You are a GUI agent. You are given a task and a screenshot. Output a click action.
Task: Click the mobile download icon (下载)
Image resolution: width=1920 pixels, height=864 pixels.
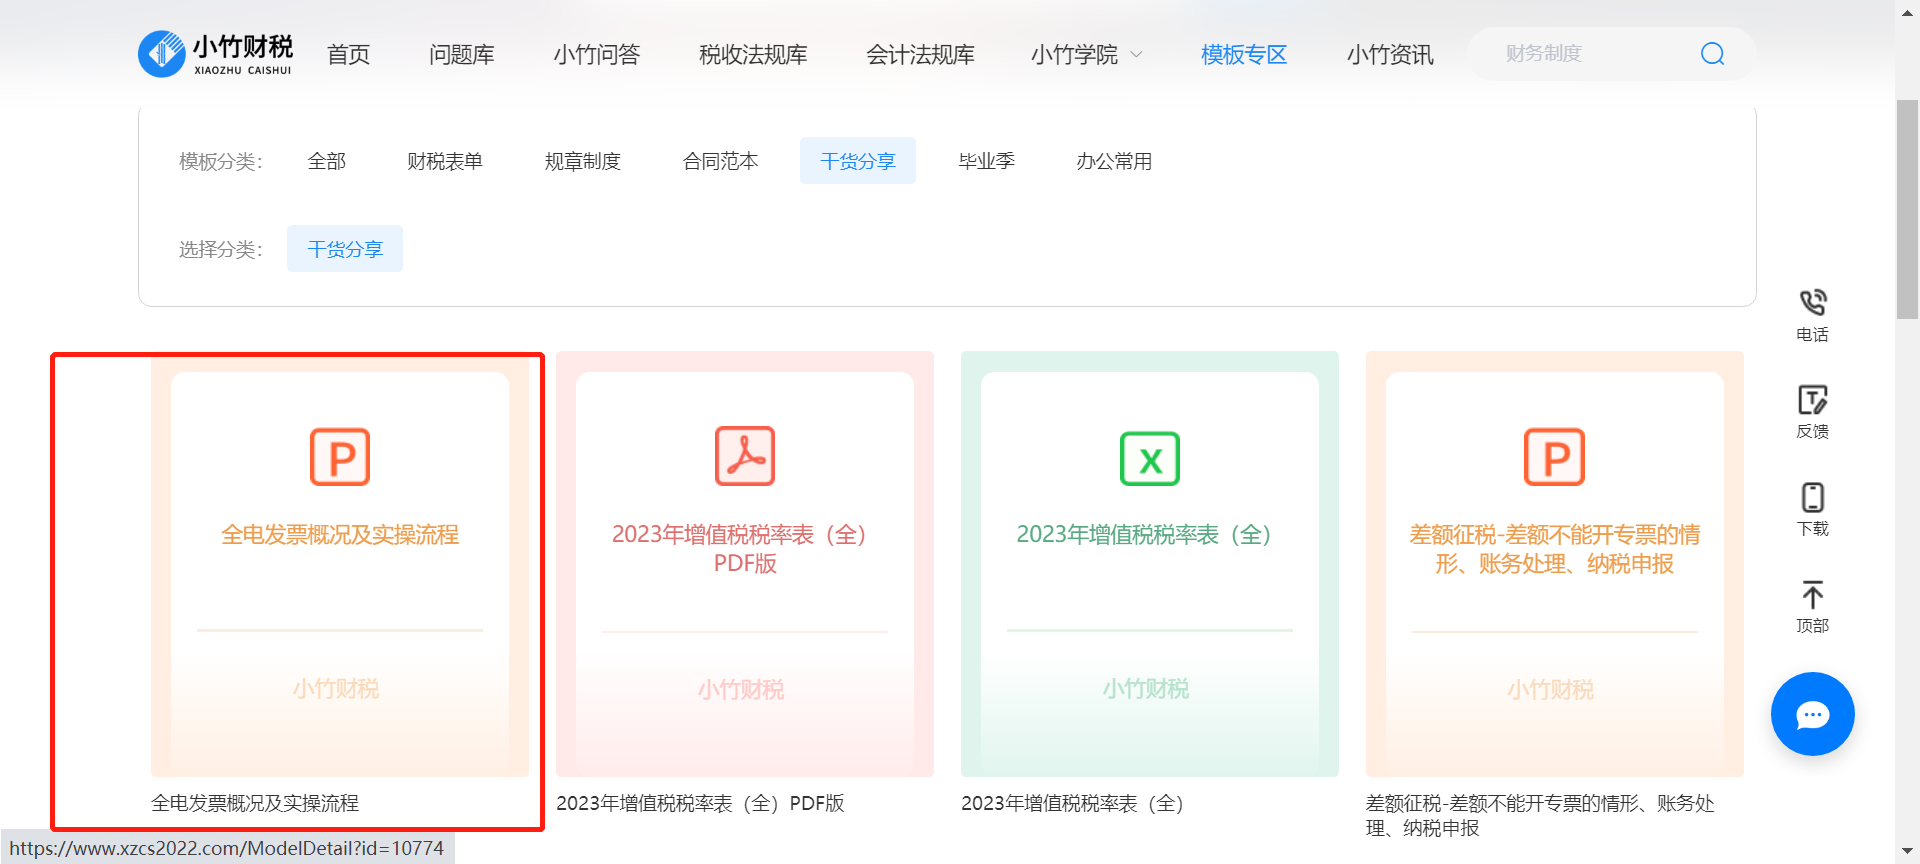pyautogui.click(x=1812, y=498)
